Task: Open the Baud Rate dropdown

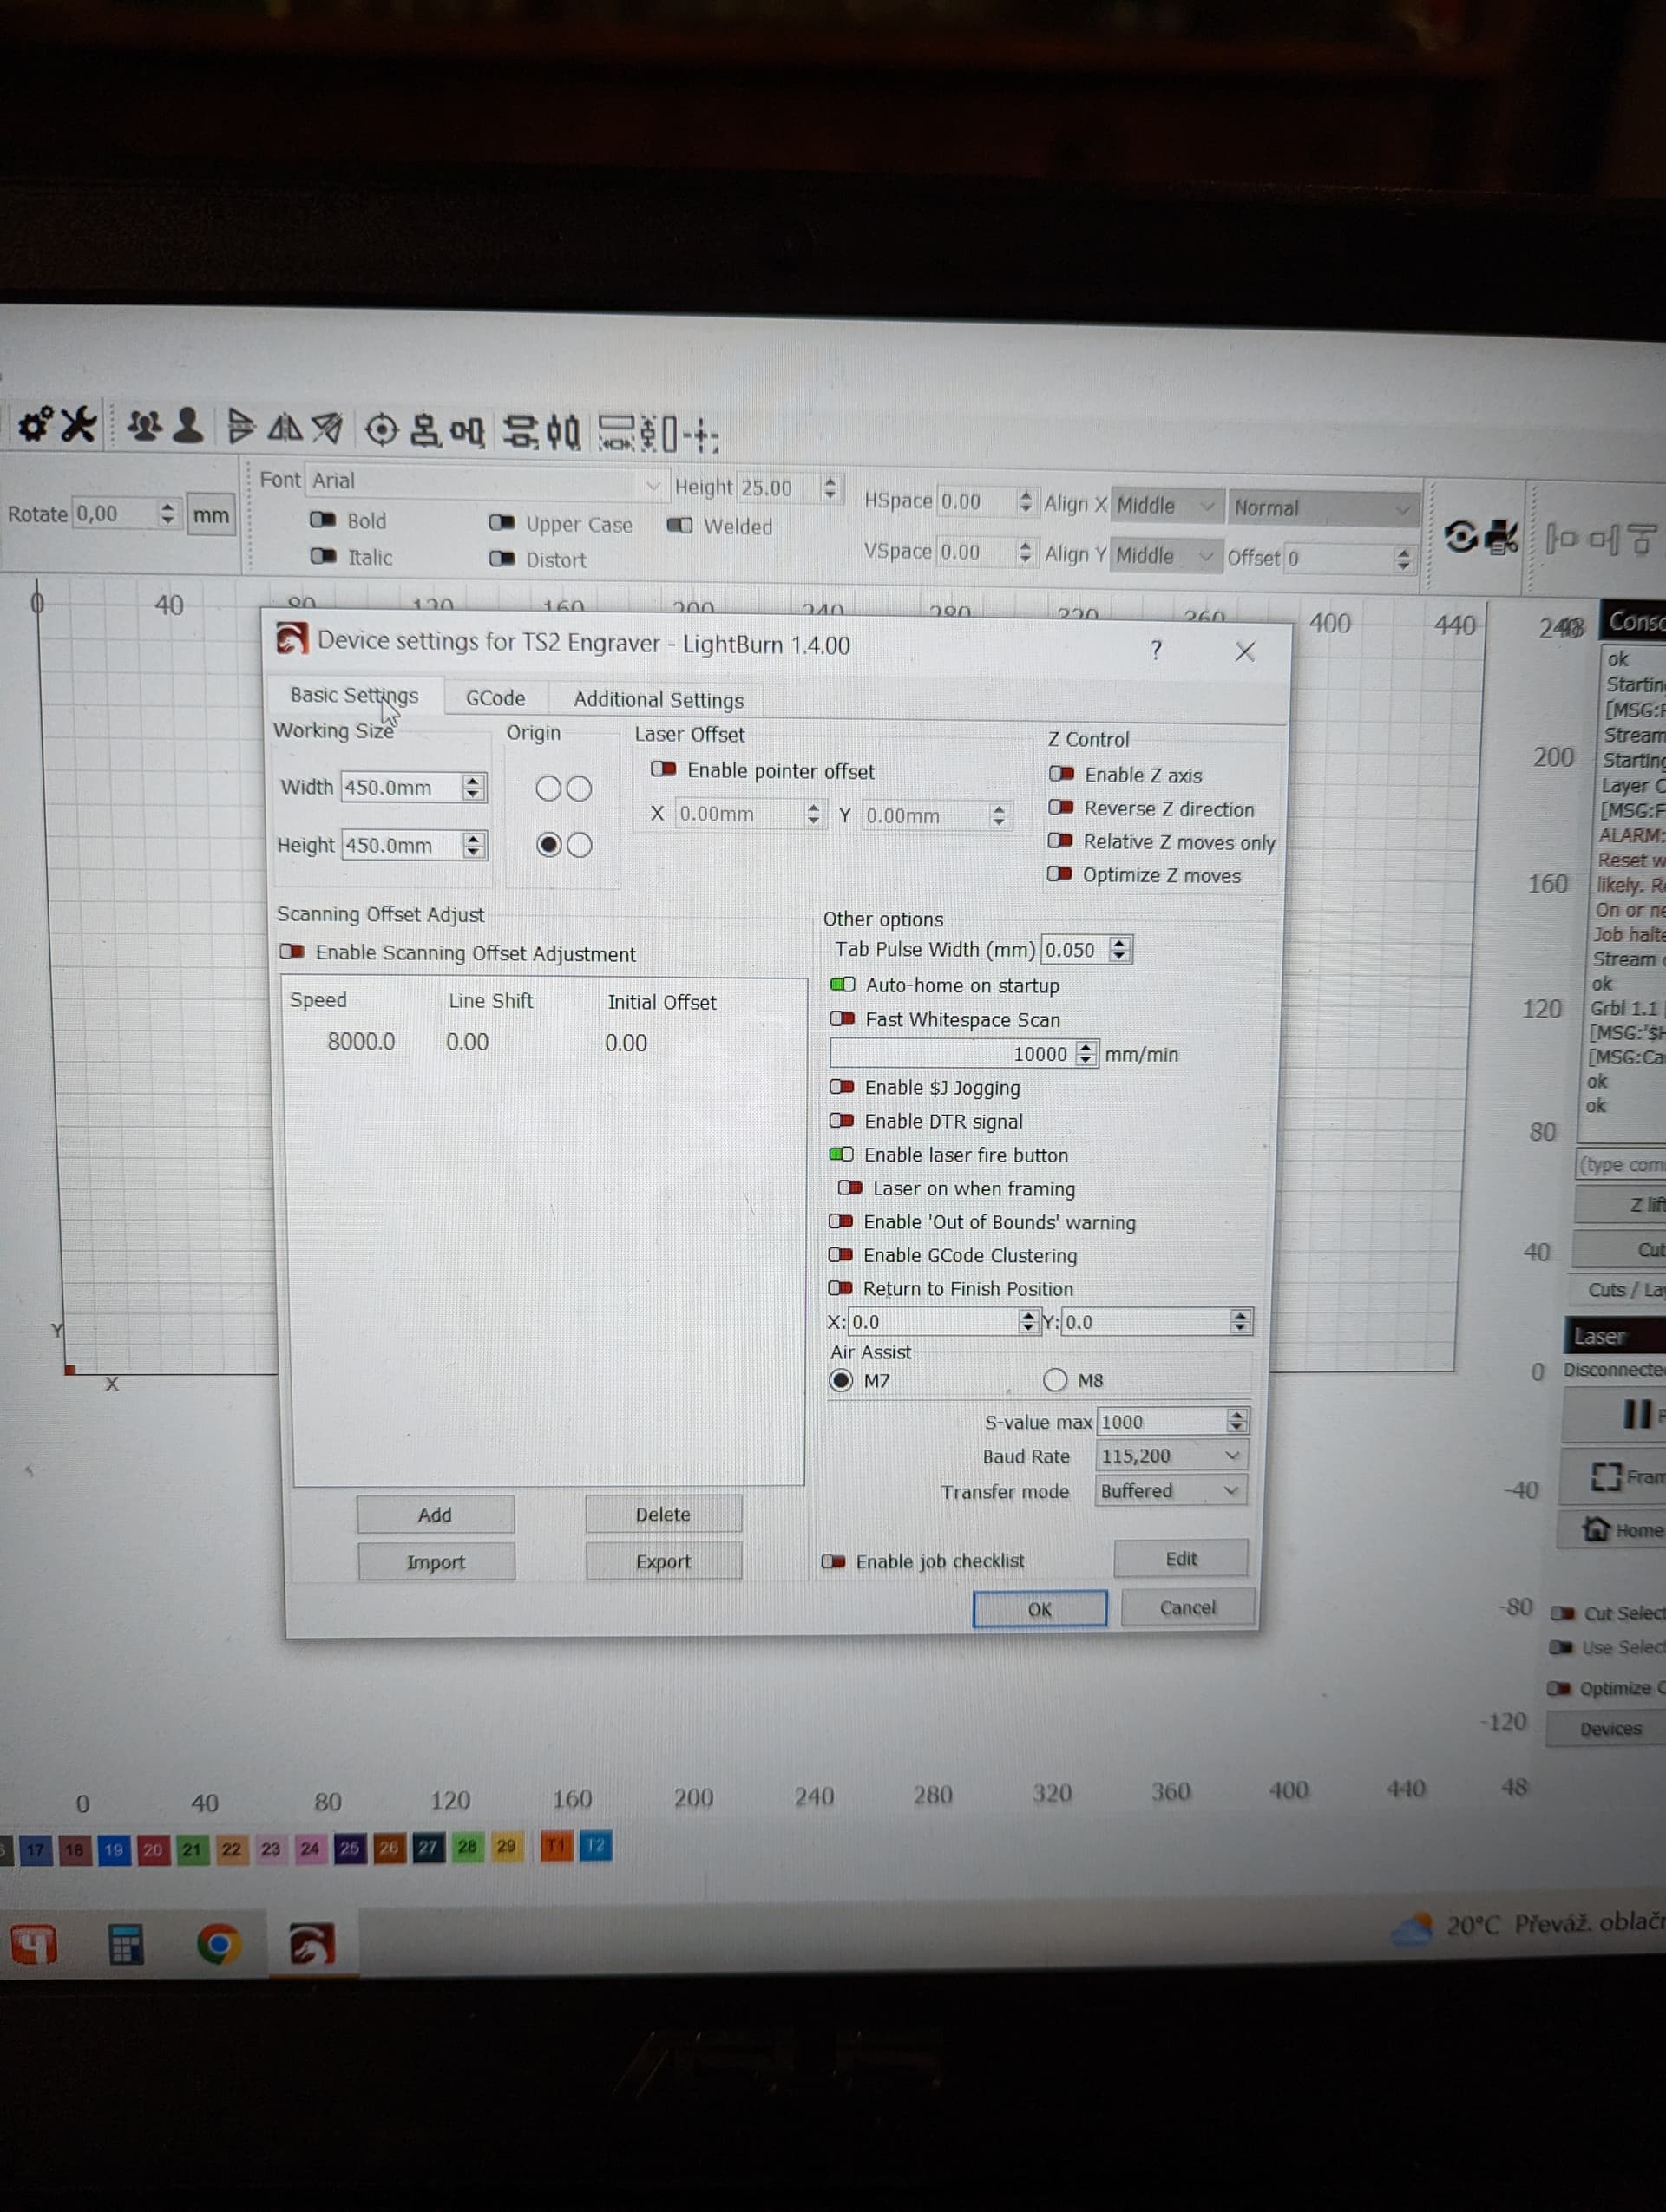Action: [1171, 1456]
